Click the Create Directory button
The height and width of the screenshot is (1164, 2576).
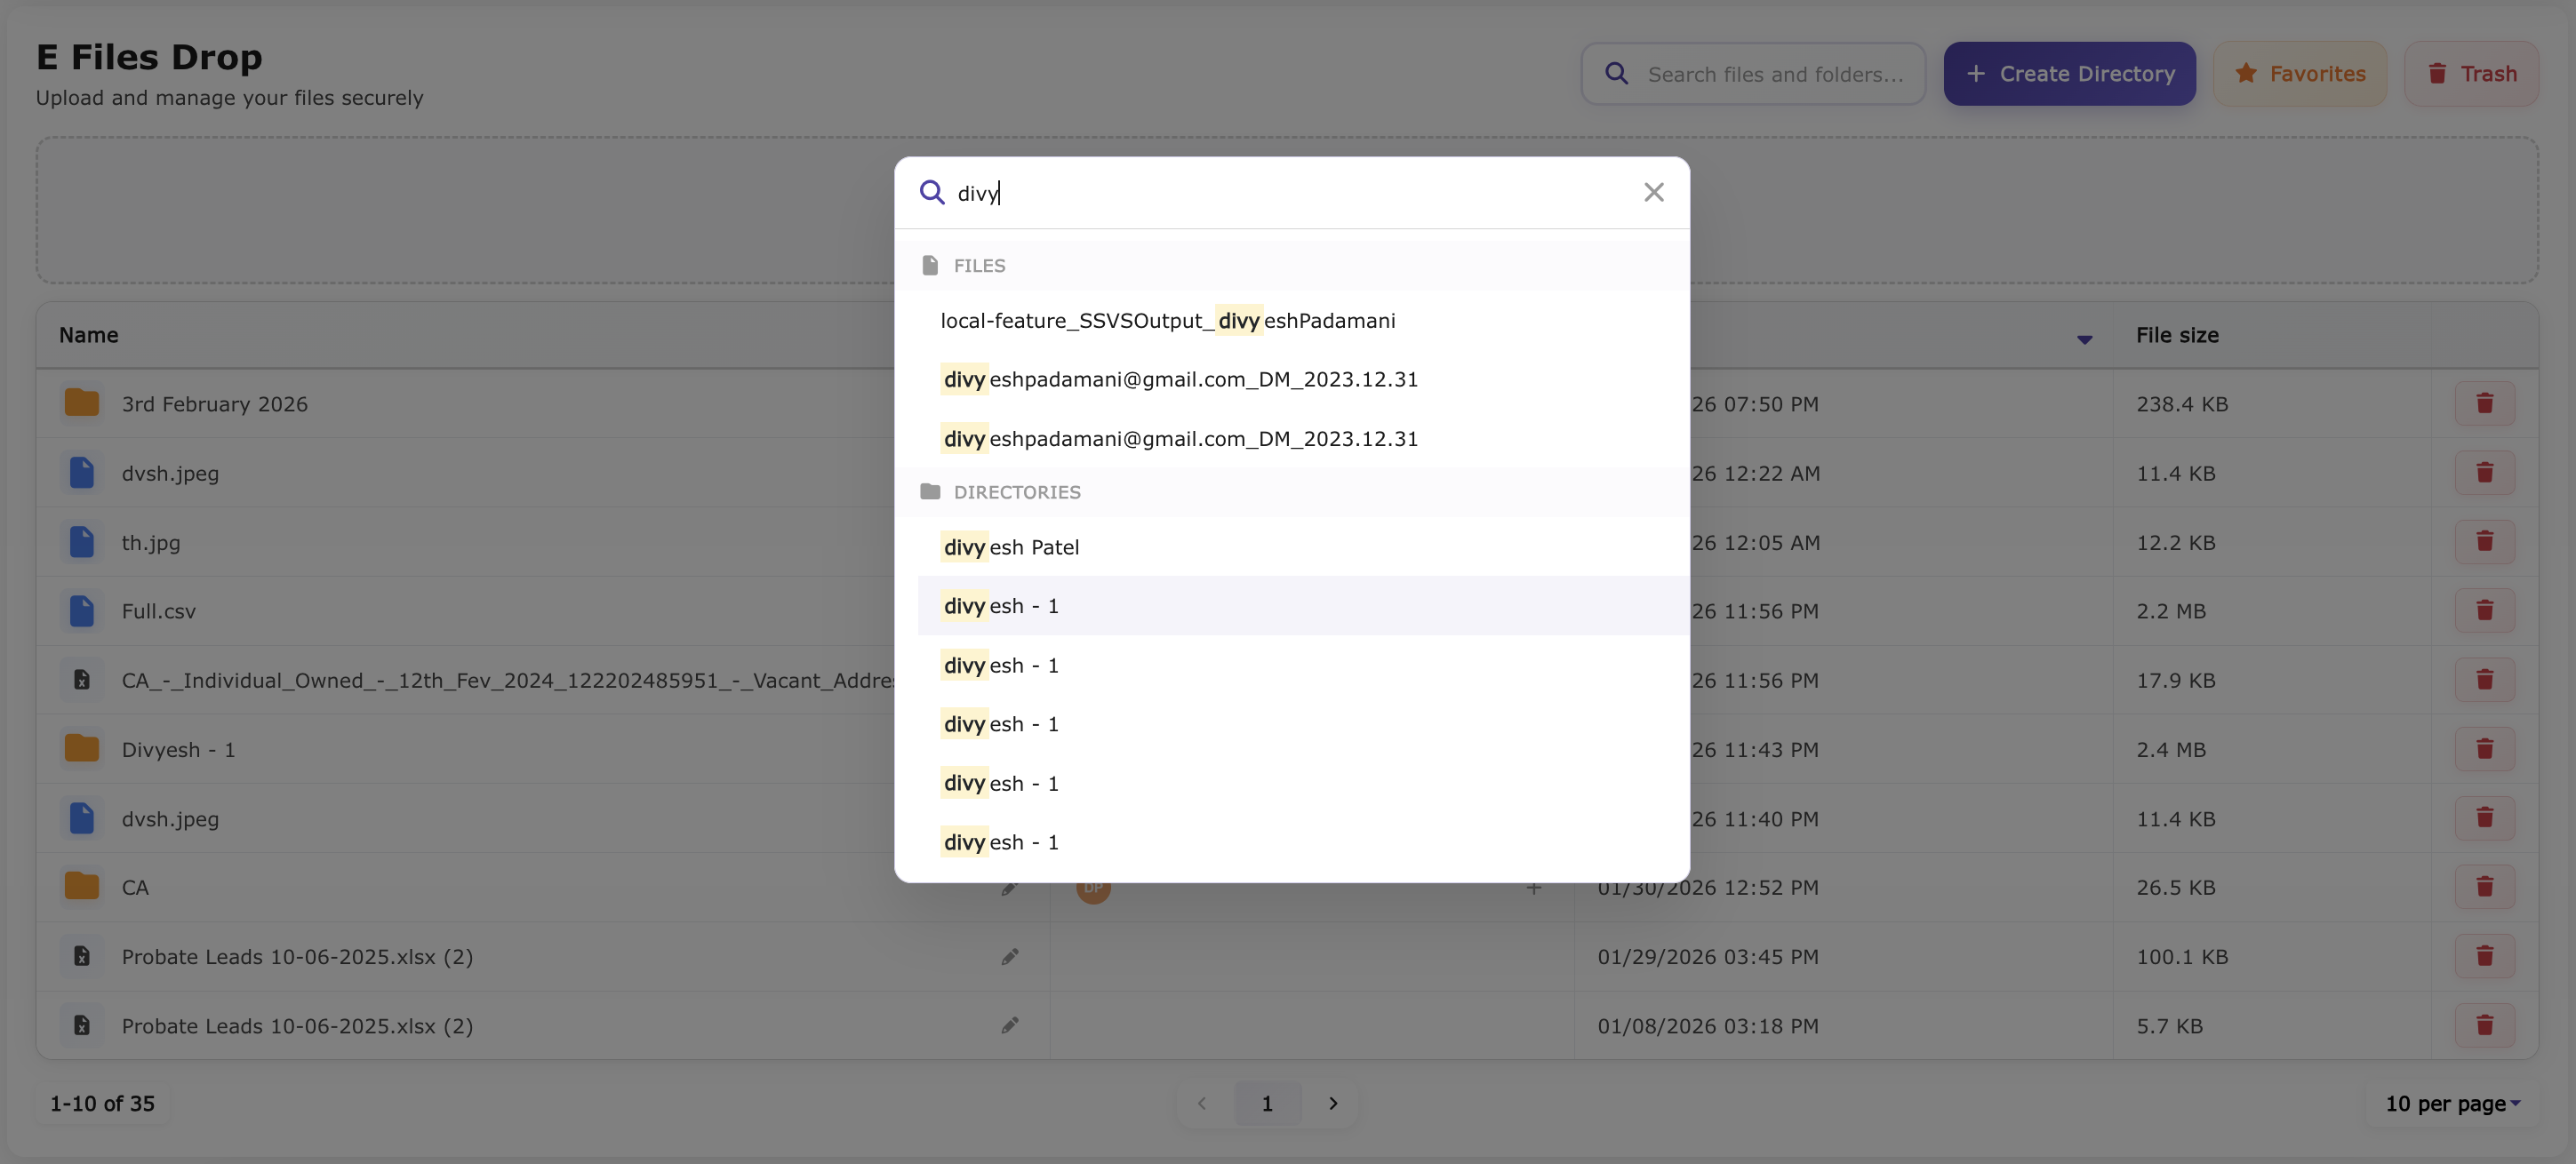tap(2069, 73)
